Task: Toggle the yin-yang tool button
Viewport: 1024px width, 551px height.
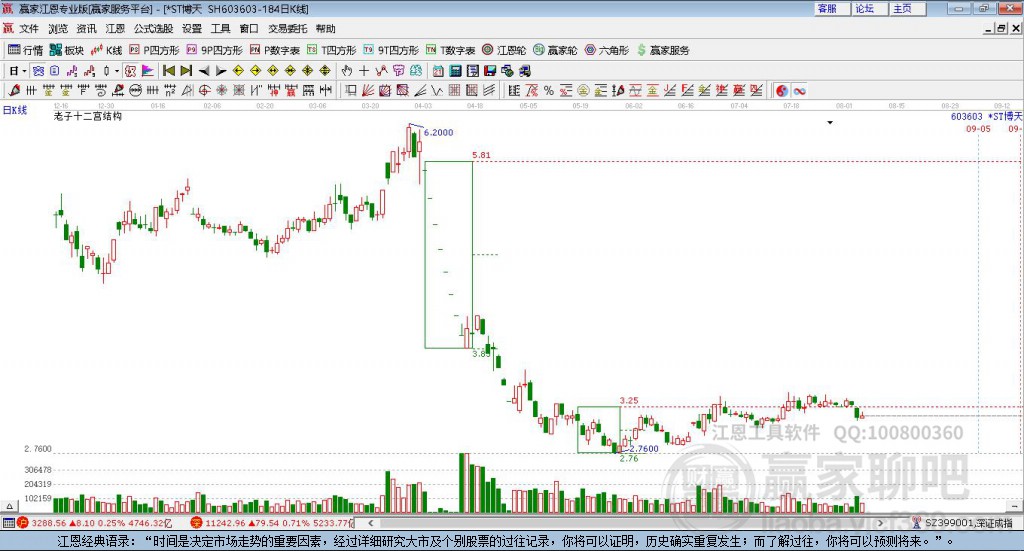Action: tap(782, 91)
